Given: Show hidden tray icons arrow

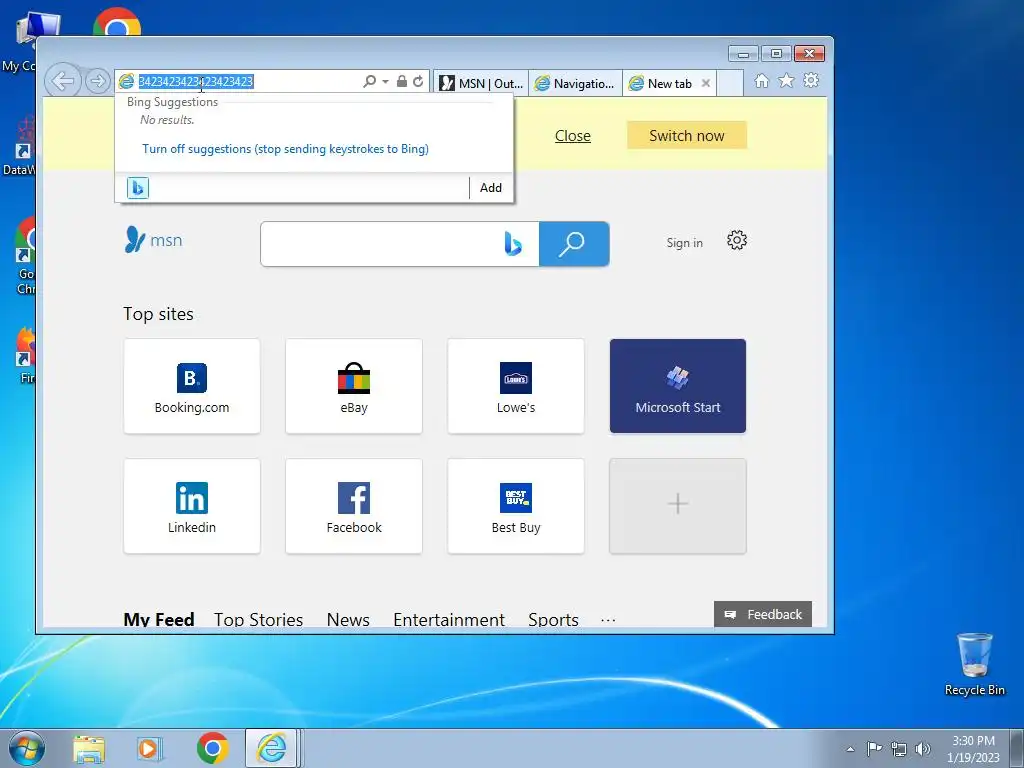Looking at the screenshot, I should [x=850, y=749].
